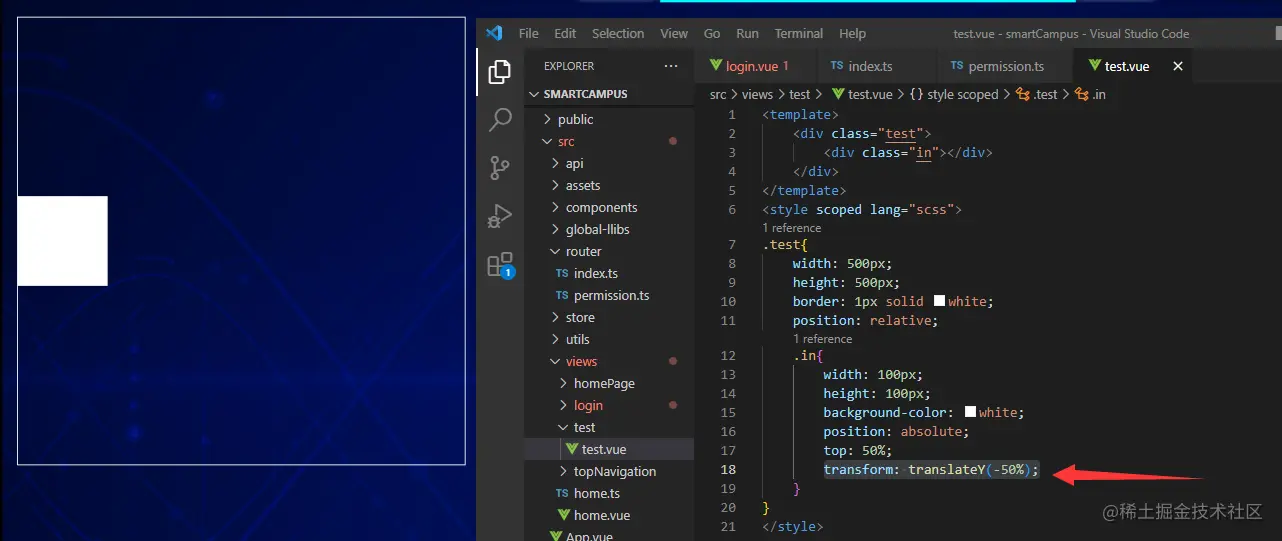This screenshot has height=541, width=1282.
Task: Open the Go menu
Action: tap(712, 33)
